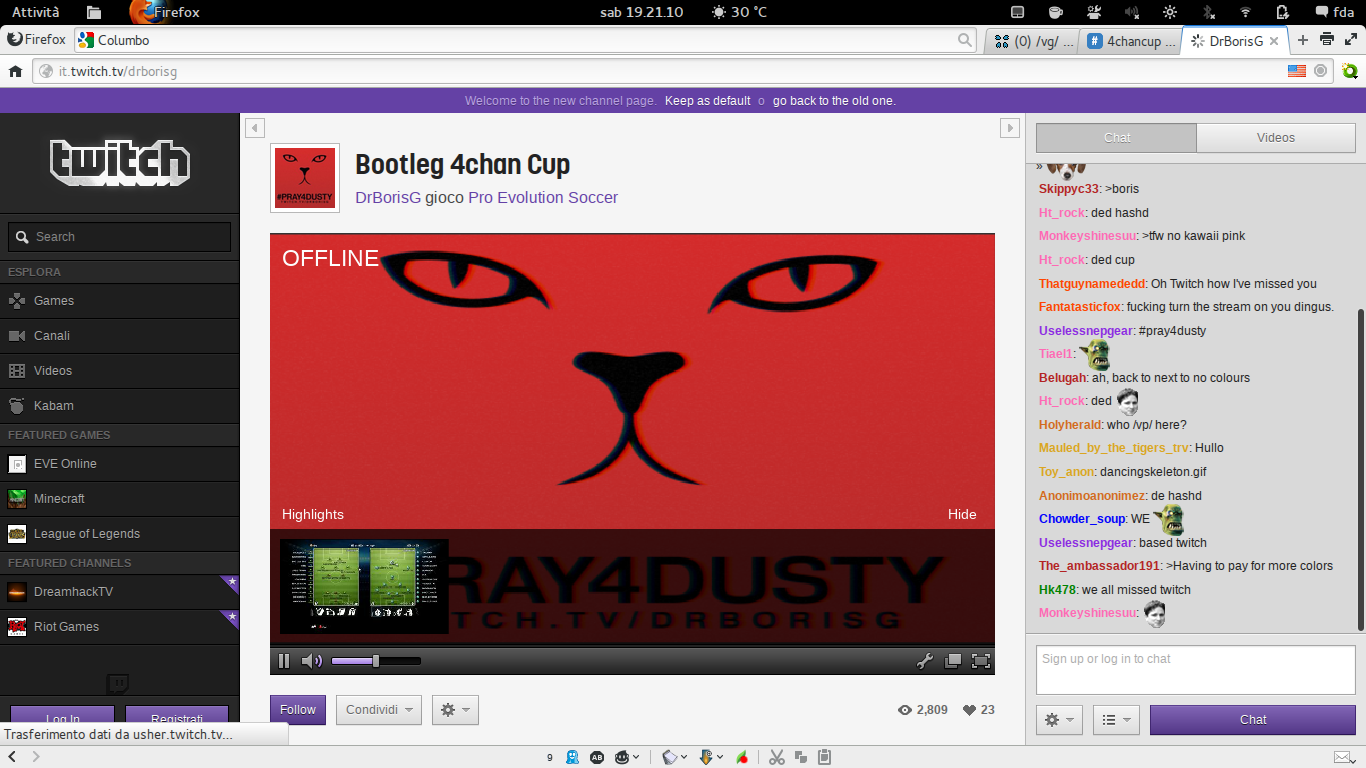Adjust the video player volume slider
The height and width of the screenshot is (768, 1366).
pyautogui.click(x=376, y=660)
